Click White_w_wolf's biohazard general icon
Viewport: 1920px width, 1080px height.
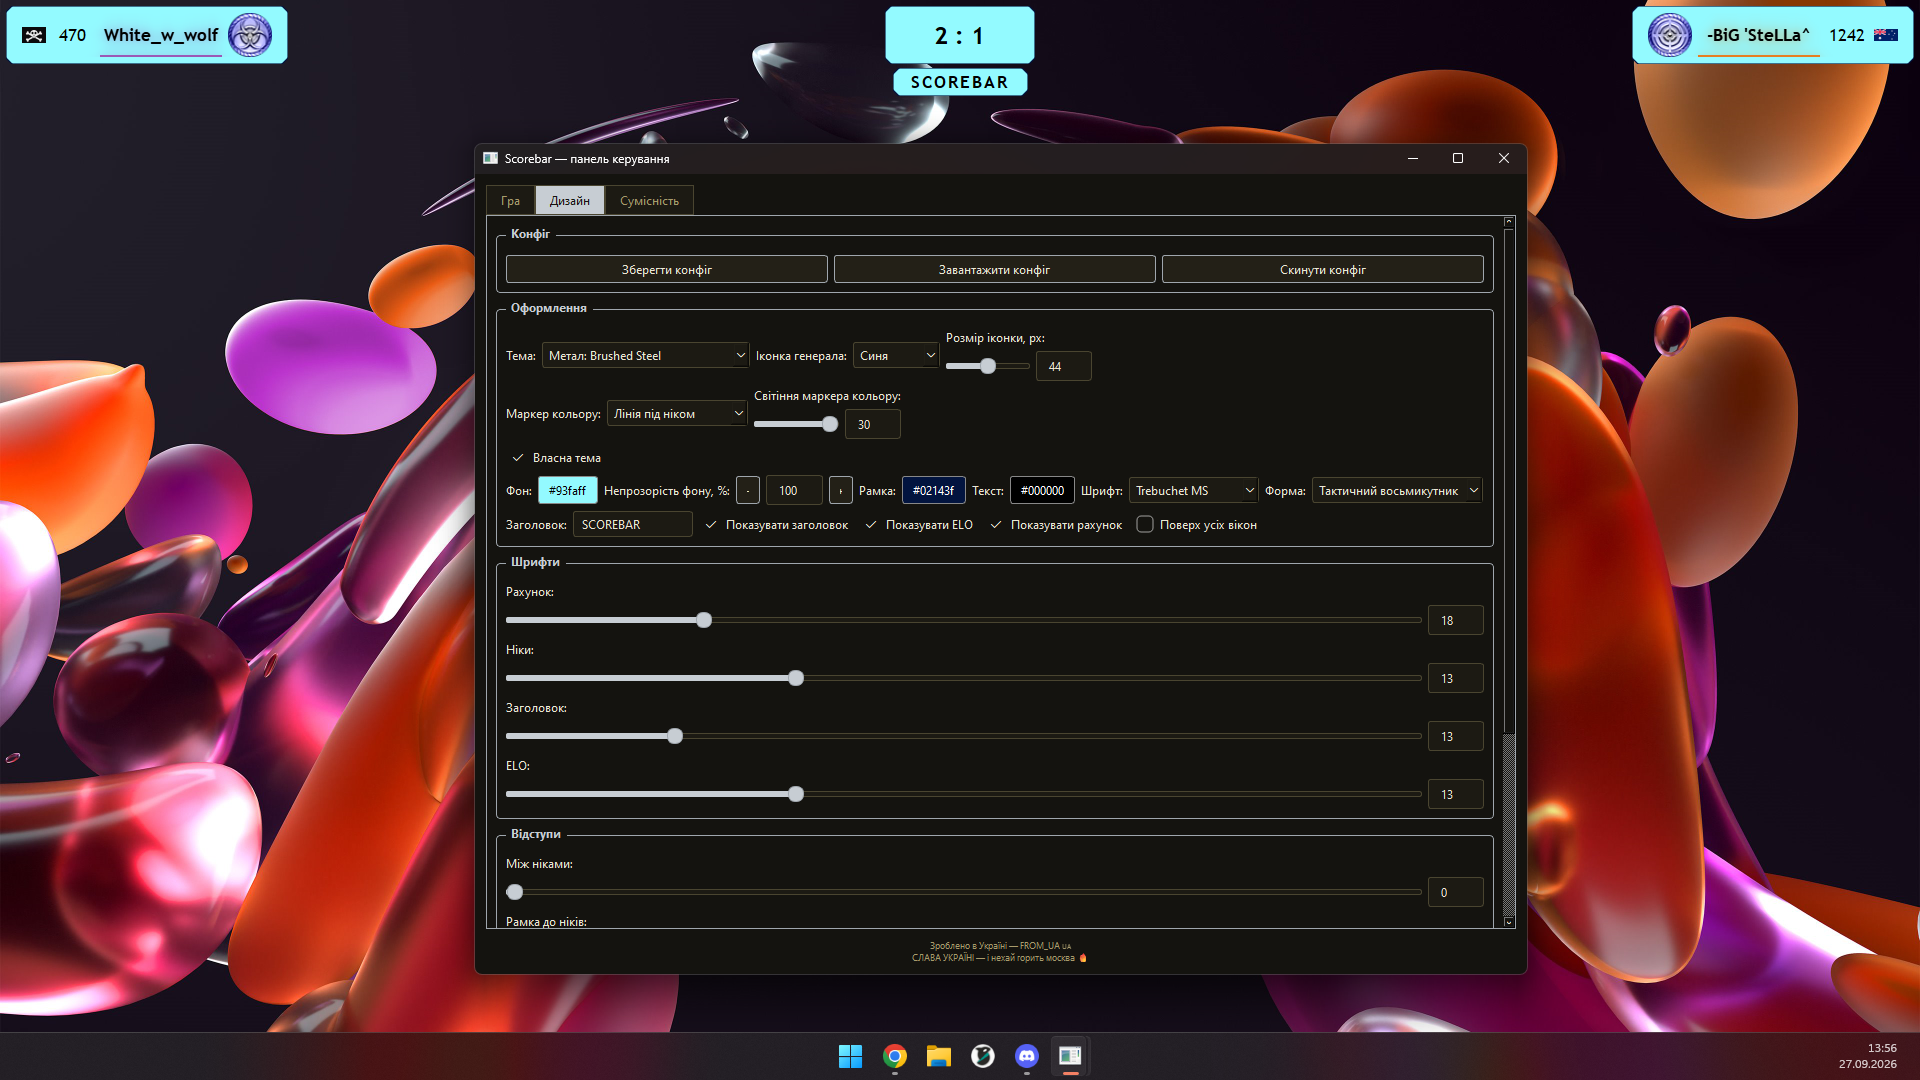point(250,35)
